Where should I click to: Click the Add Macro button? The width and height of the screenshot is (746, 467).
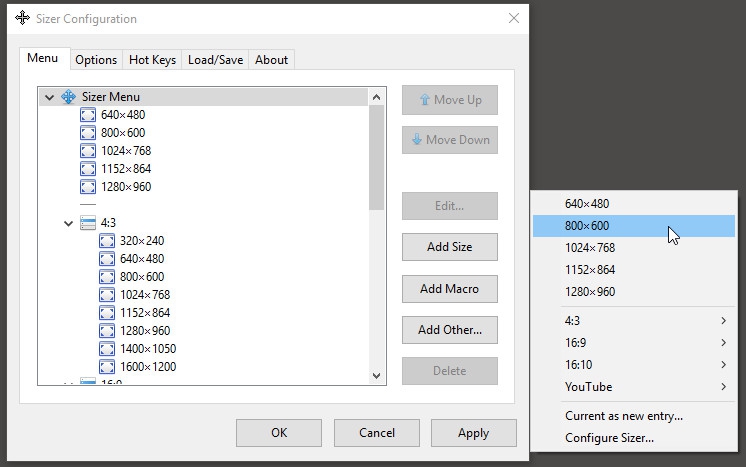[450, 289]
